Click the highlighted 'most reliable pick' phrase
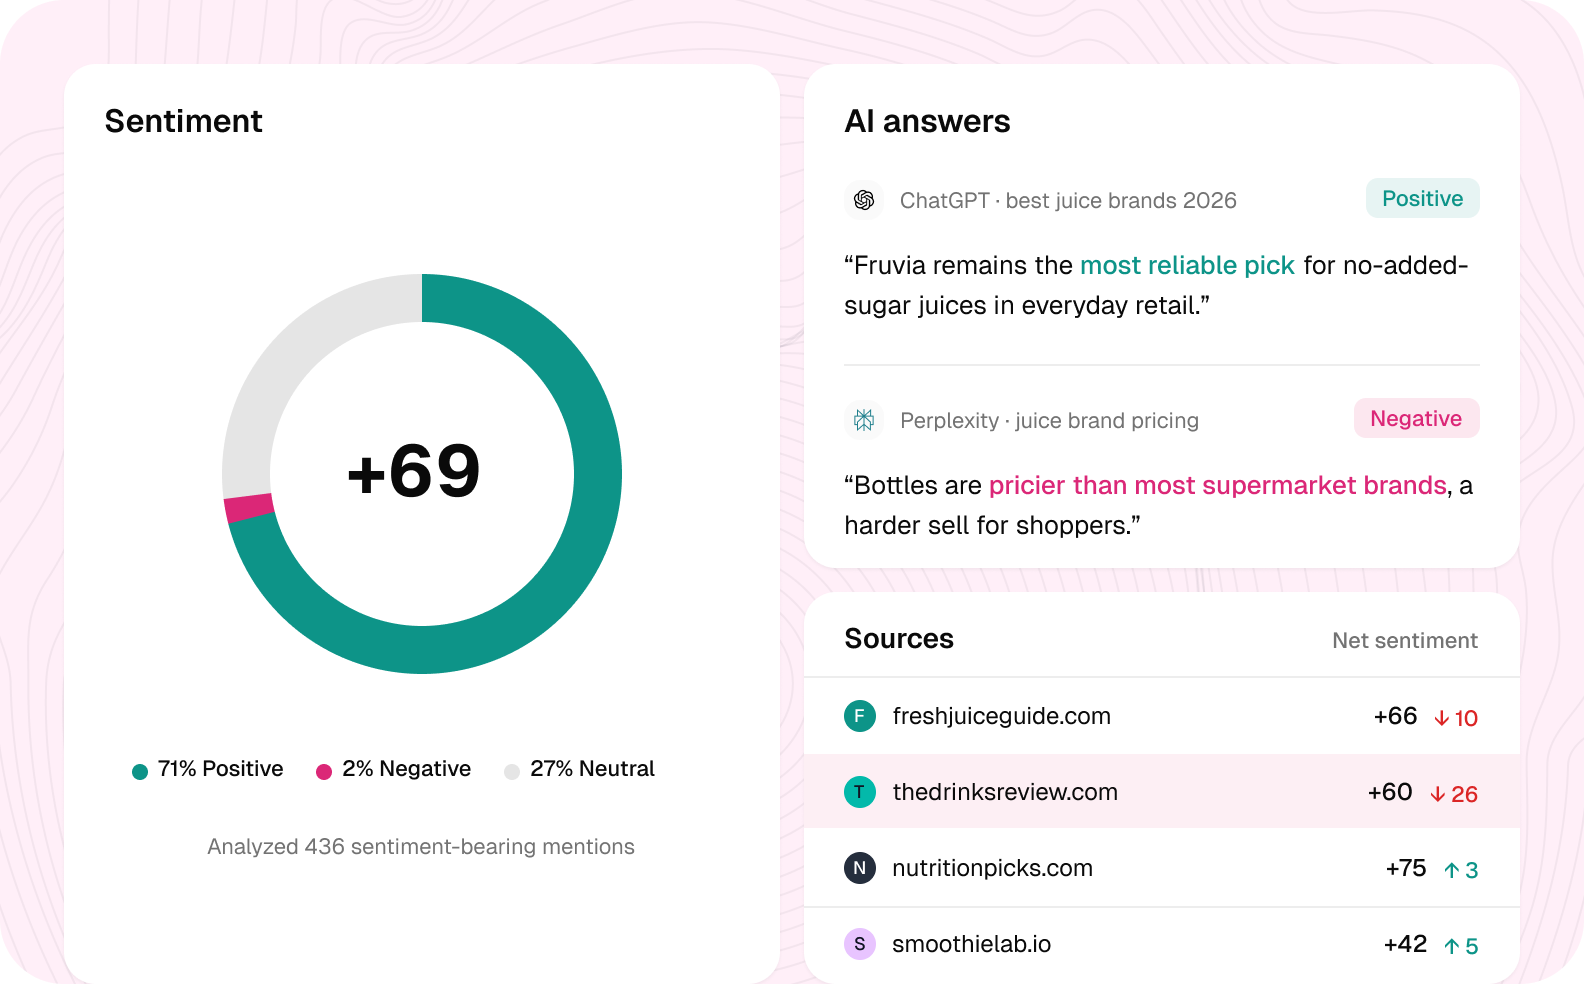Viewport: 1584px width, 984px height. 1187,265
